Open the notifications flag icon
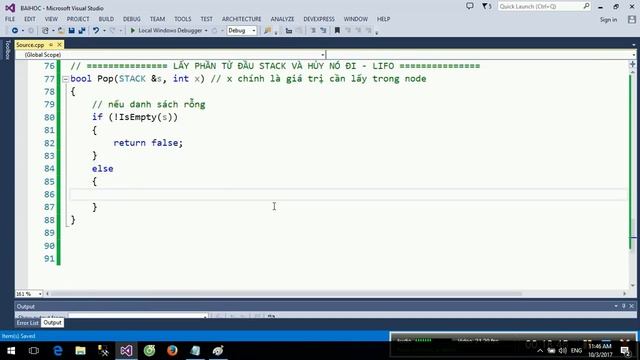This screenshot has width=640, height=360. click(x=486, y=7)
